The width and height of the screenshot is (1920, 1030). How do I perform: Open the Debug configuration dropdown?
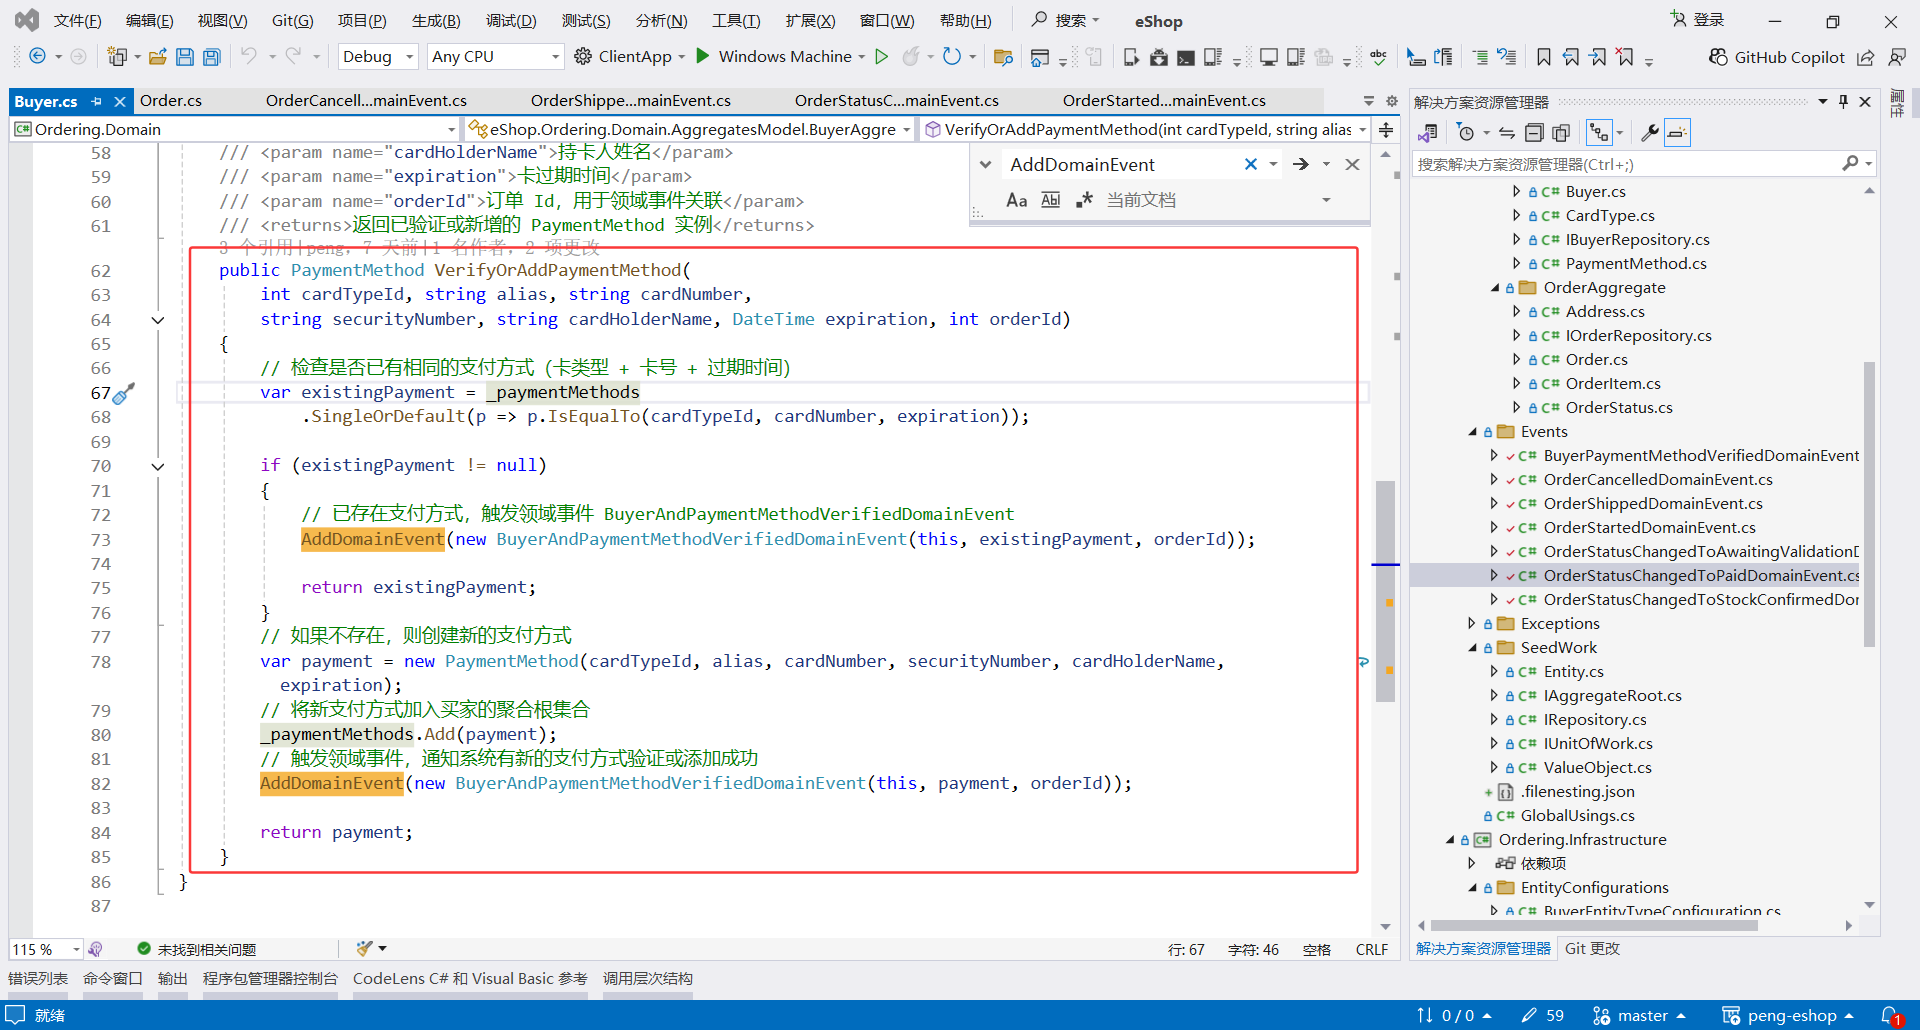click(x=378, y=57)
